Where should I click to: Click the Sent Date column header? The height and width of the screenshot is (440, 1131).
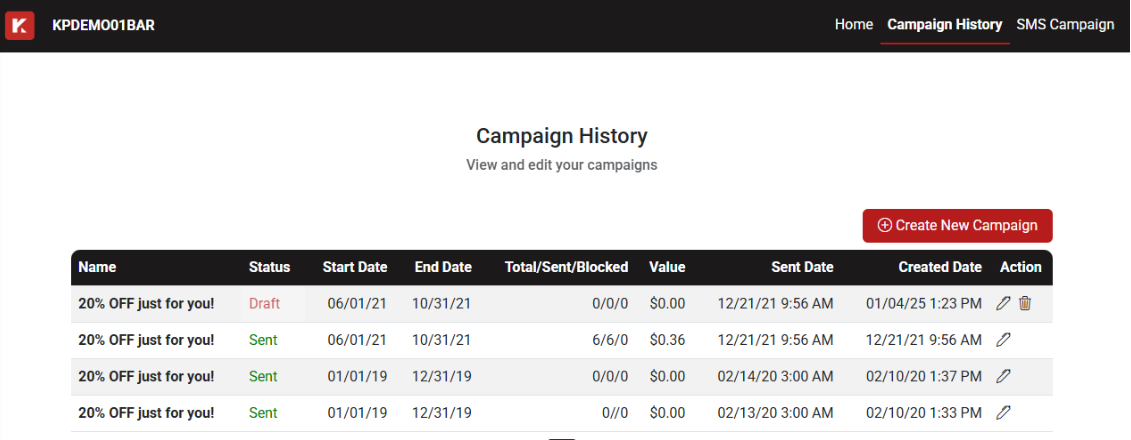point(802,267)
